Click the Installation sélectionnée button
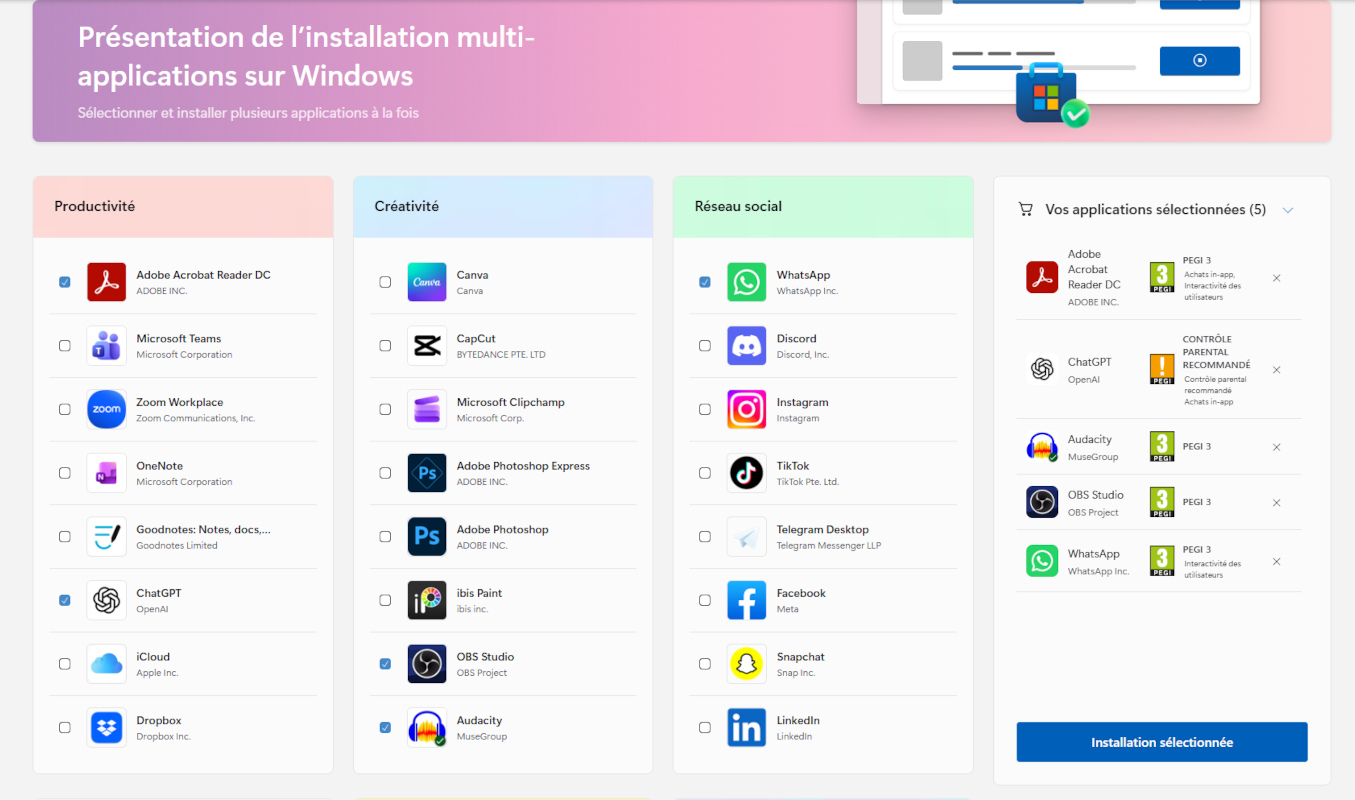 click(x=1161, y=742)
